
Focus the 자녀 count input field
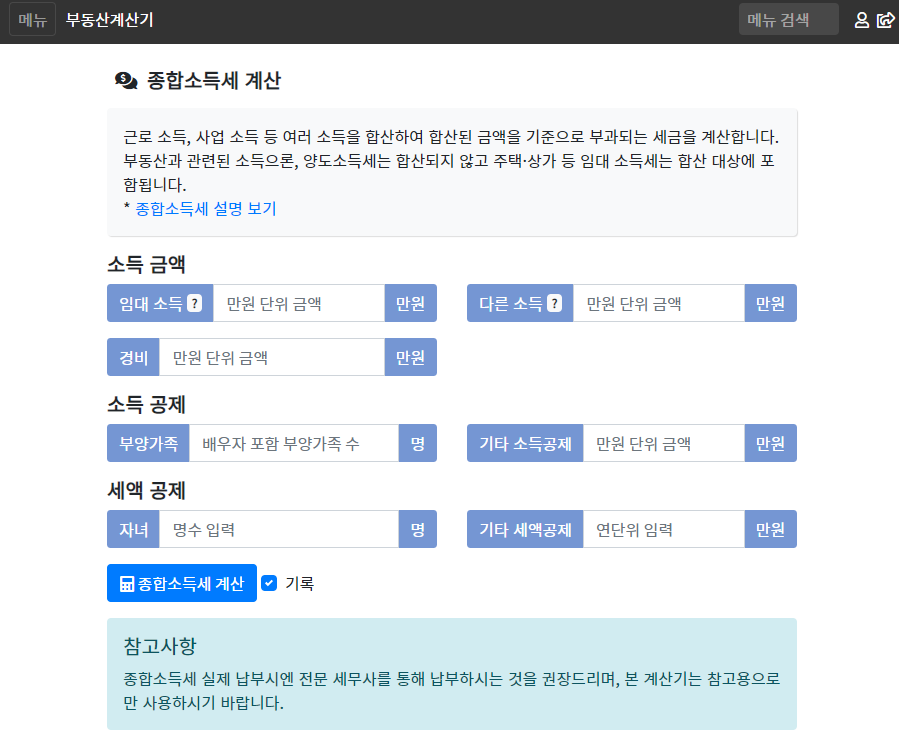click(x=279, y=529)
